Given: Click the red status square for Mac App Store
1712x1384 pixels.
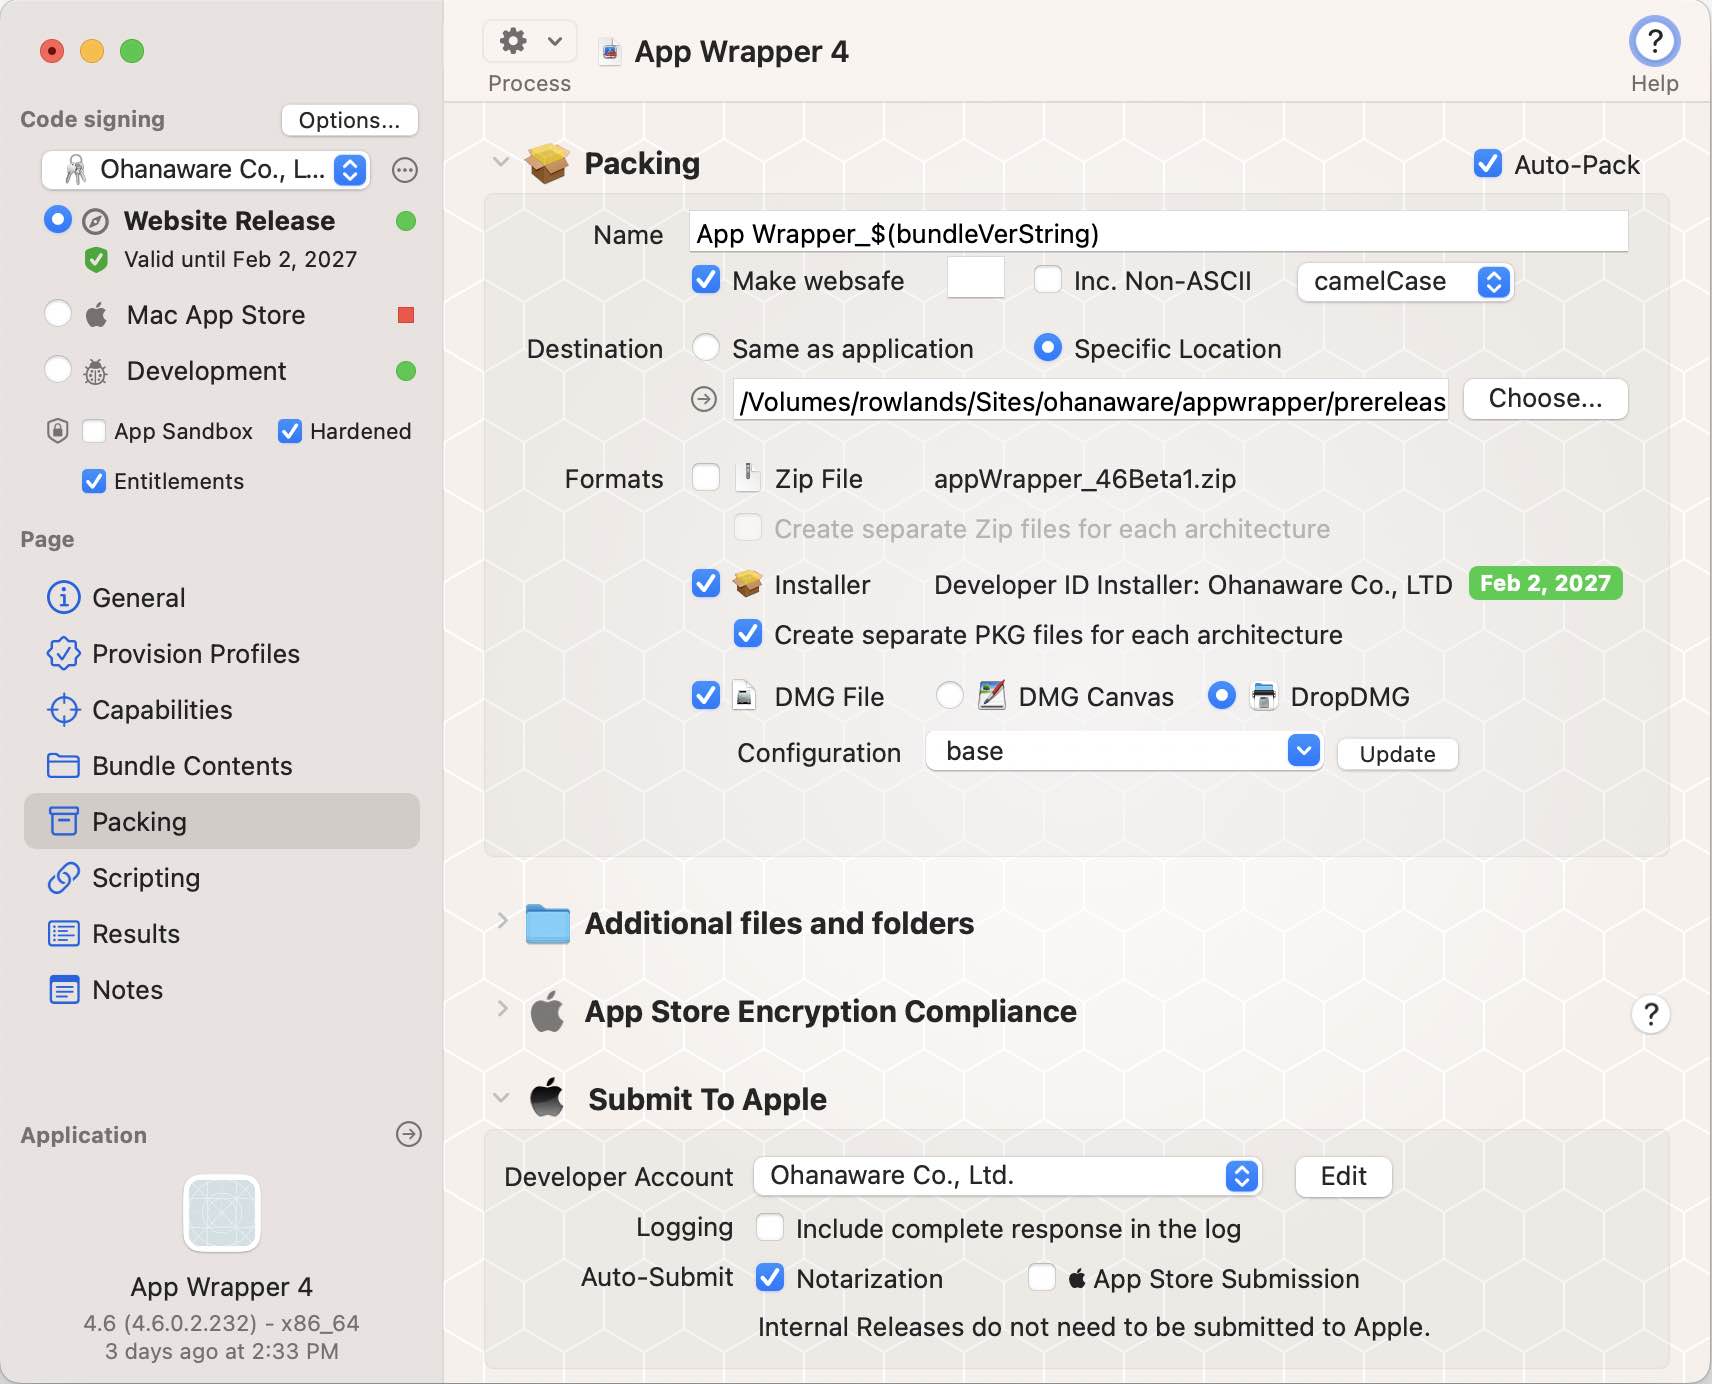Looking at the screenshot, I should pos(406,315).
